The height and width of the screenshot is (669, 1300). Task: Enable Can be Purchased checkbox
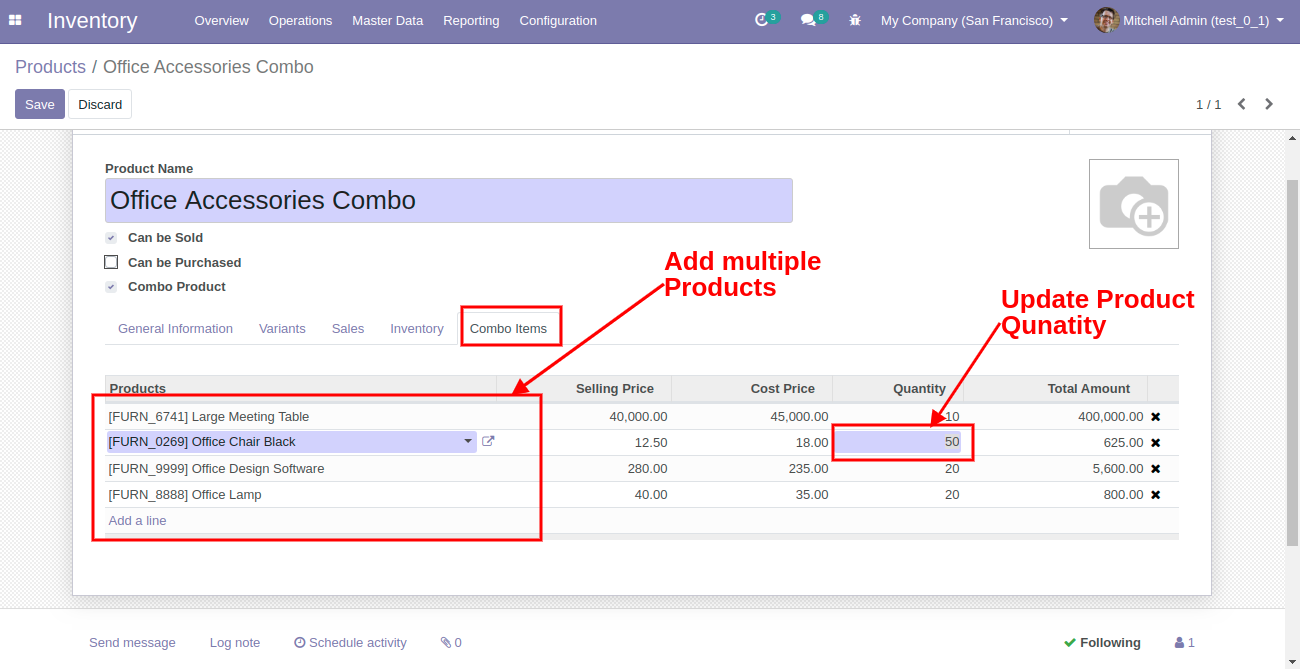point(111,262)
